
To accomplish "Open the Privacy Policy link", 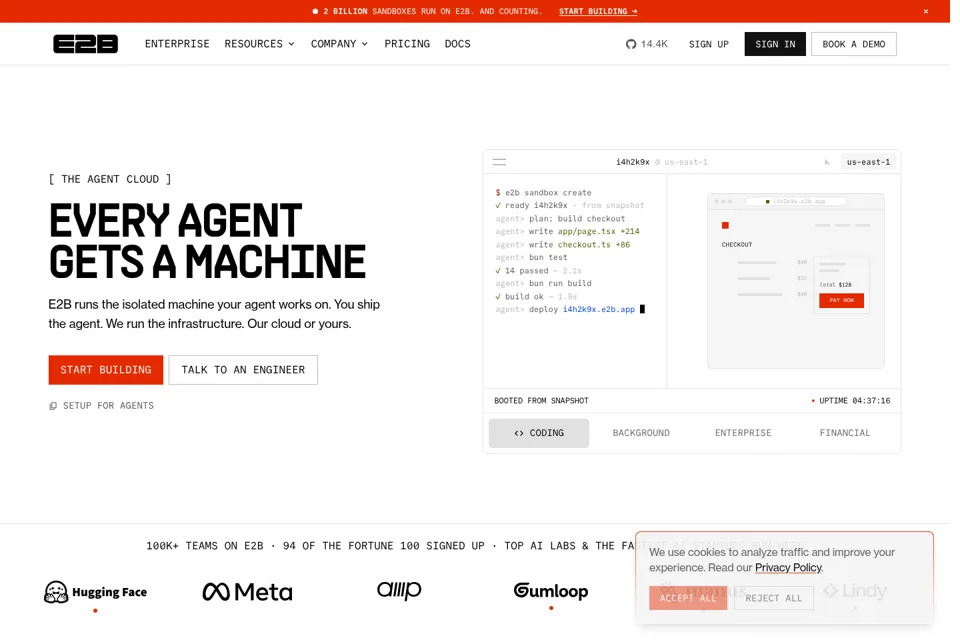I will click(x=788, y=568).
